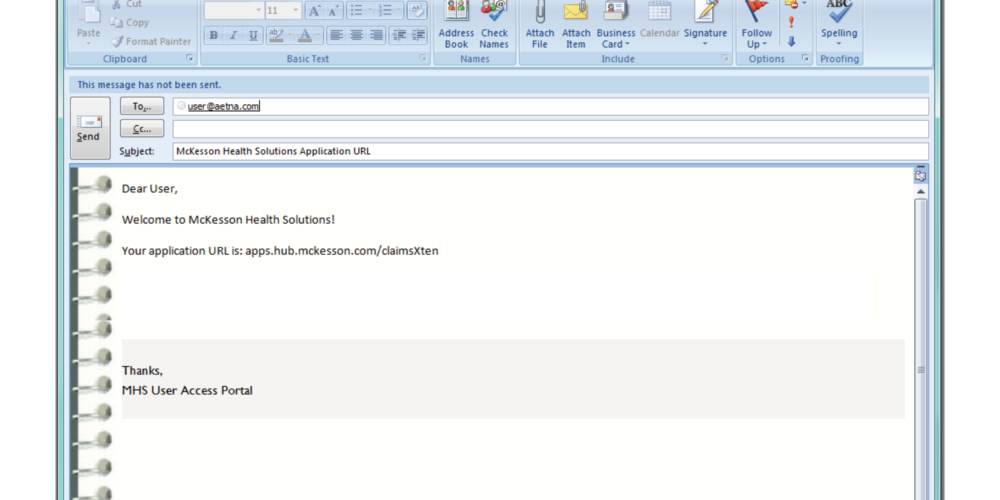The image size is (1000, 500).
Task: Set High Importance with red exclamation
Action: [791, 22]
